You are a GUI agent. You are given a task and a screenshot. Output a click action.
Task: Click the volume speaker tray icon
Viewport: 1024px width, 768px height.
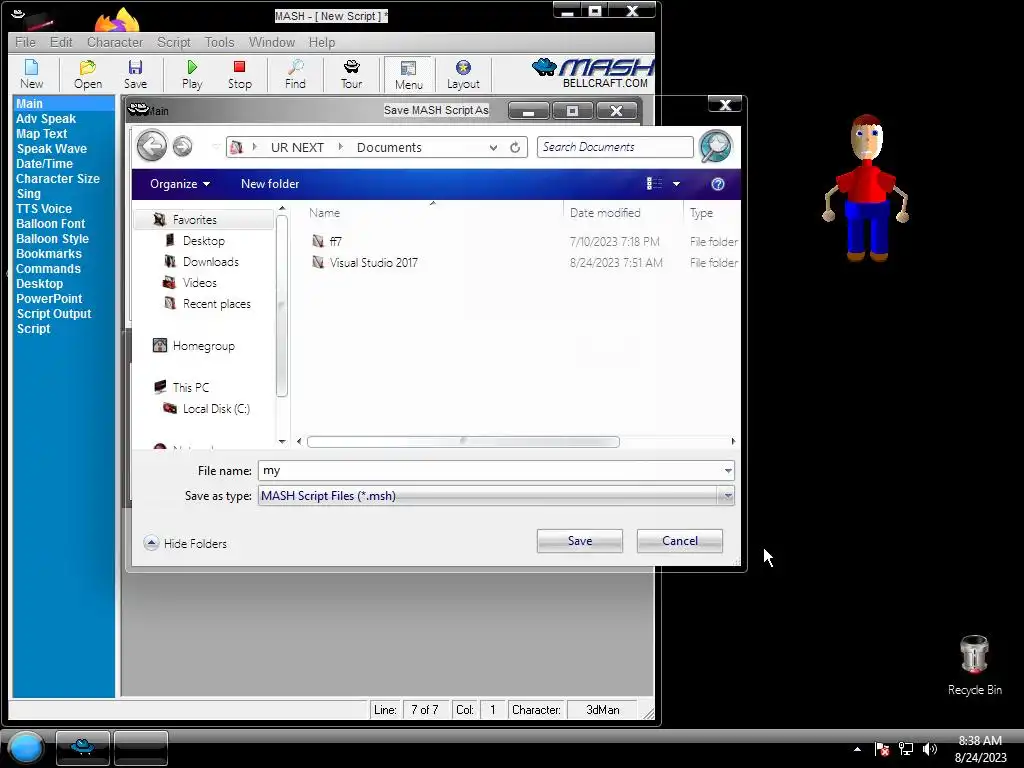click(x=929, y=749)
